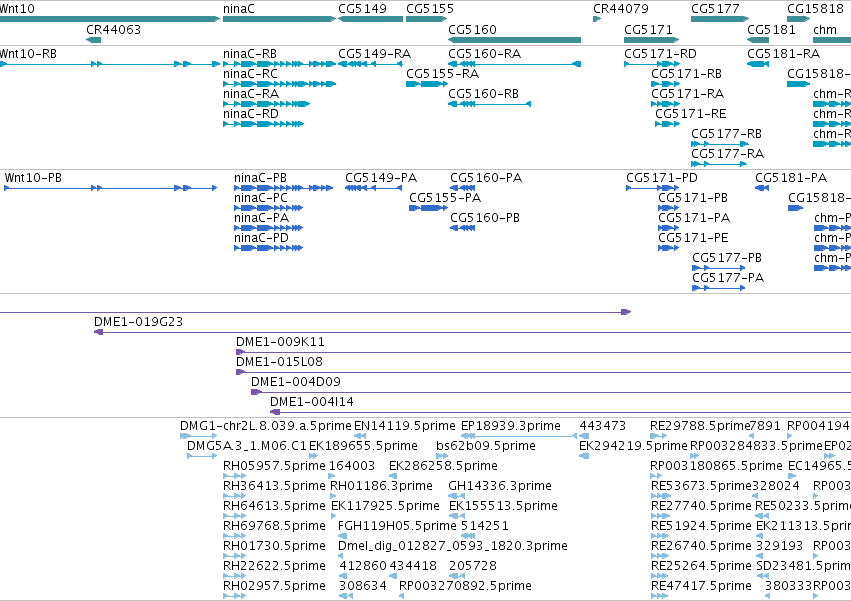
Task: Click the ninaC gene bar
Action: coord(280,19)
